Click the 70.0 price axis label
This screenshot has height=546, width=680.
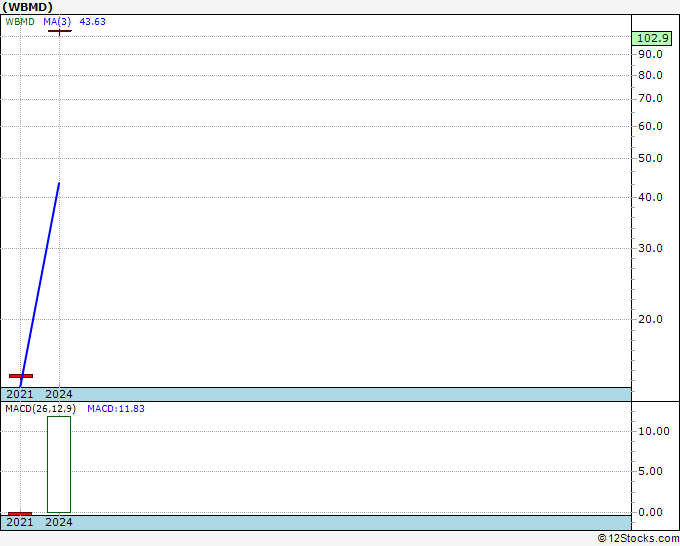pos(651,99)
